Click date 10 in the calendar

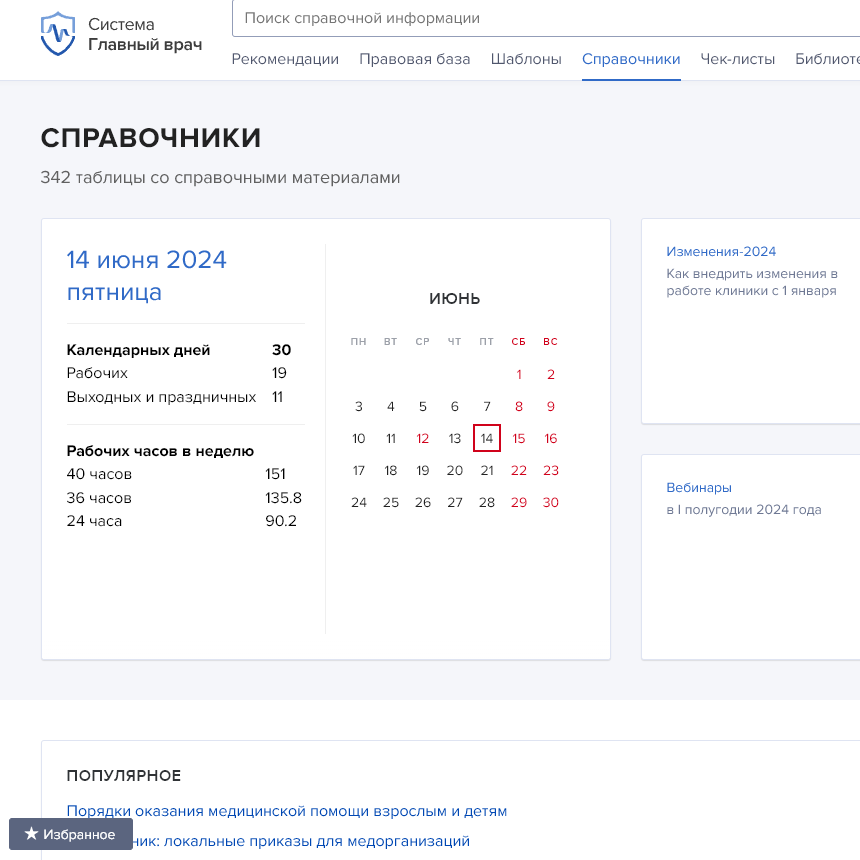click(359, 438)
